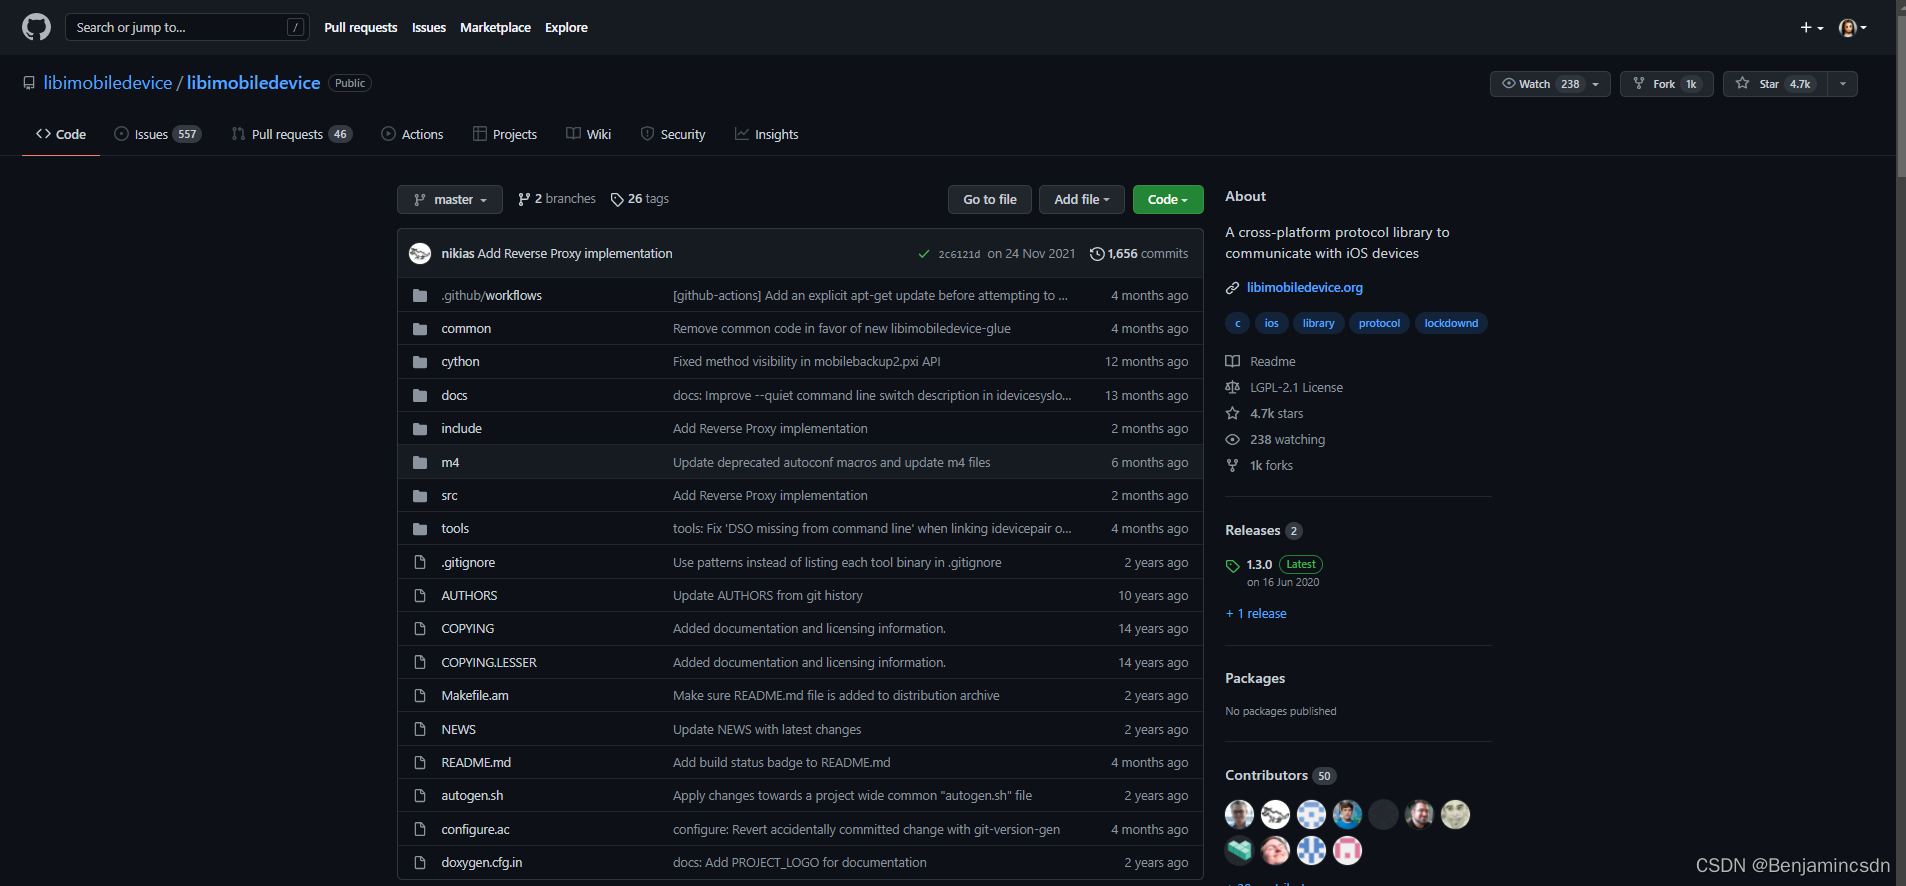The width and height of the screenshot is (1906, 886).
Task: Open the Insights tab
Action: pos(767,134)
